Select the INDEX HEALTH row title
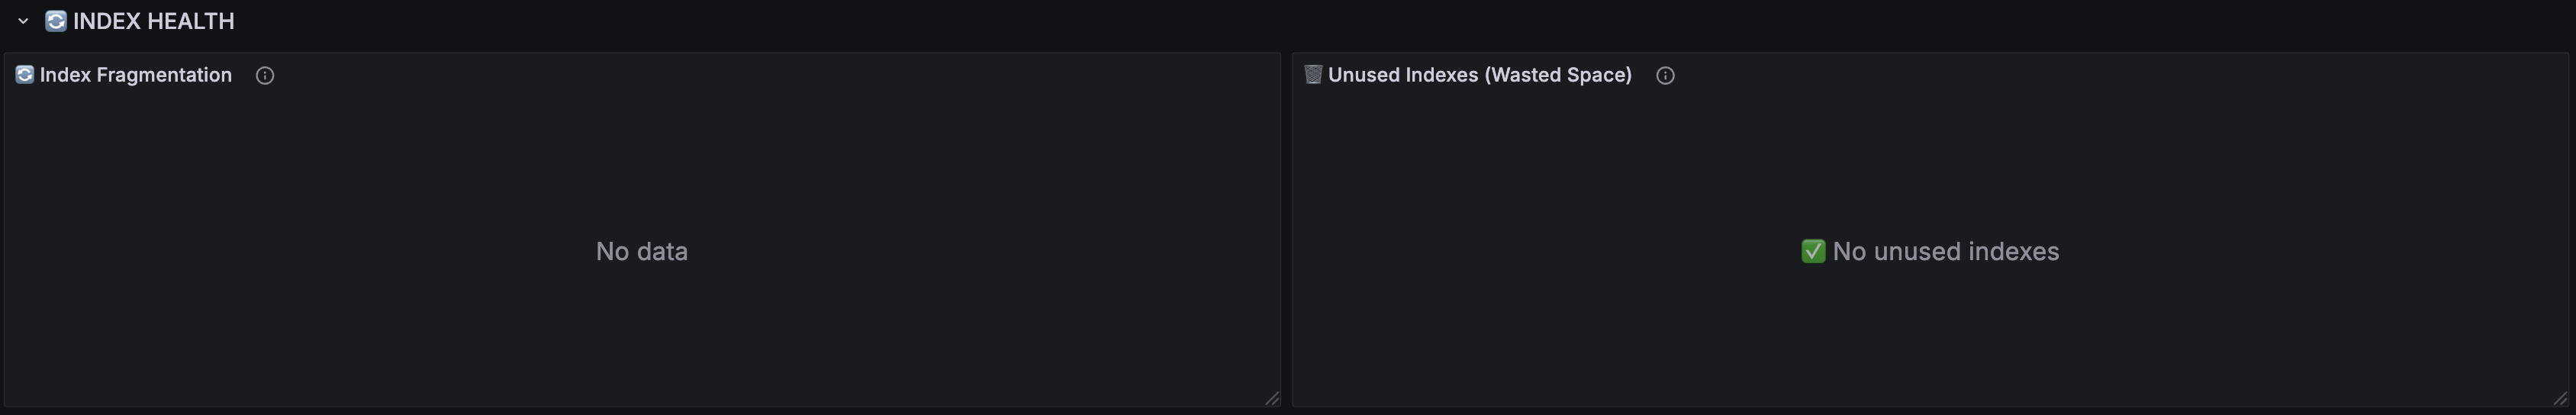Image resolution: width=2576 pixels, height=415 pixels. point(154,21)
